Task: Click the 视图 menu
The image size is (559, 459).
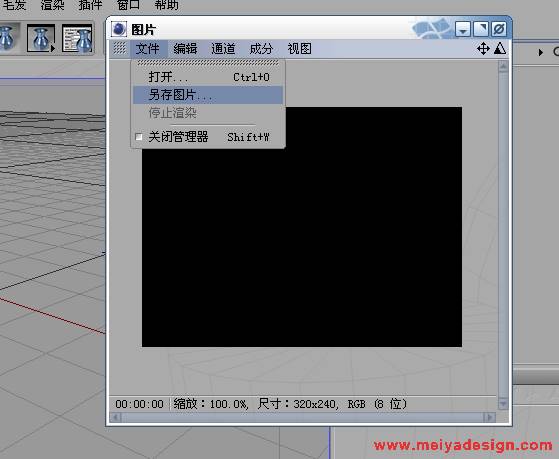Action: pyautogui.click(x=299, y=49)
